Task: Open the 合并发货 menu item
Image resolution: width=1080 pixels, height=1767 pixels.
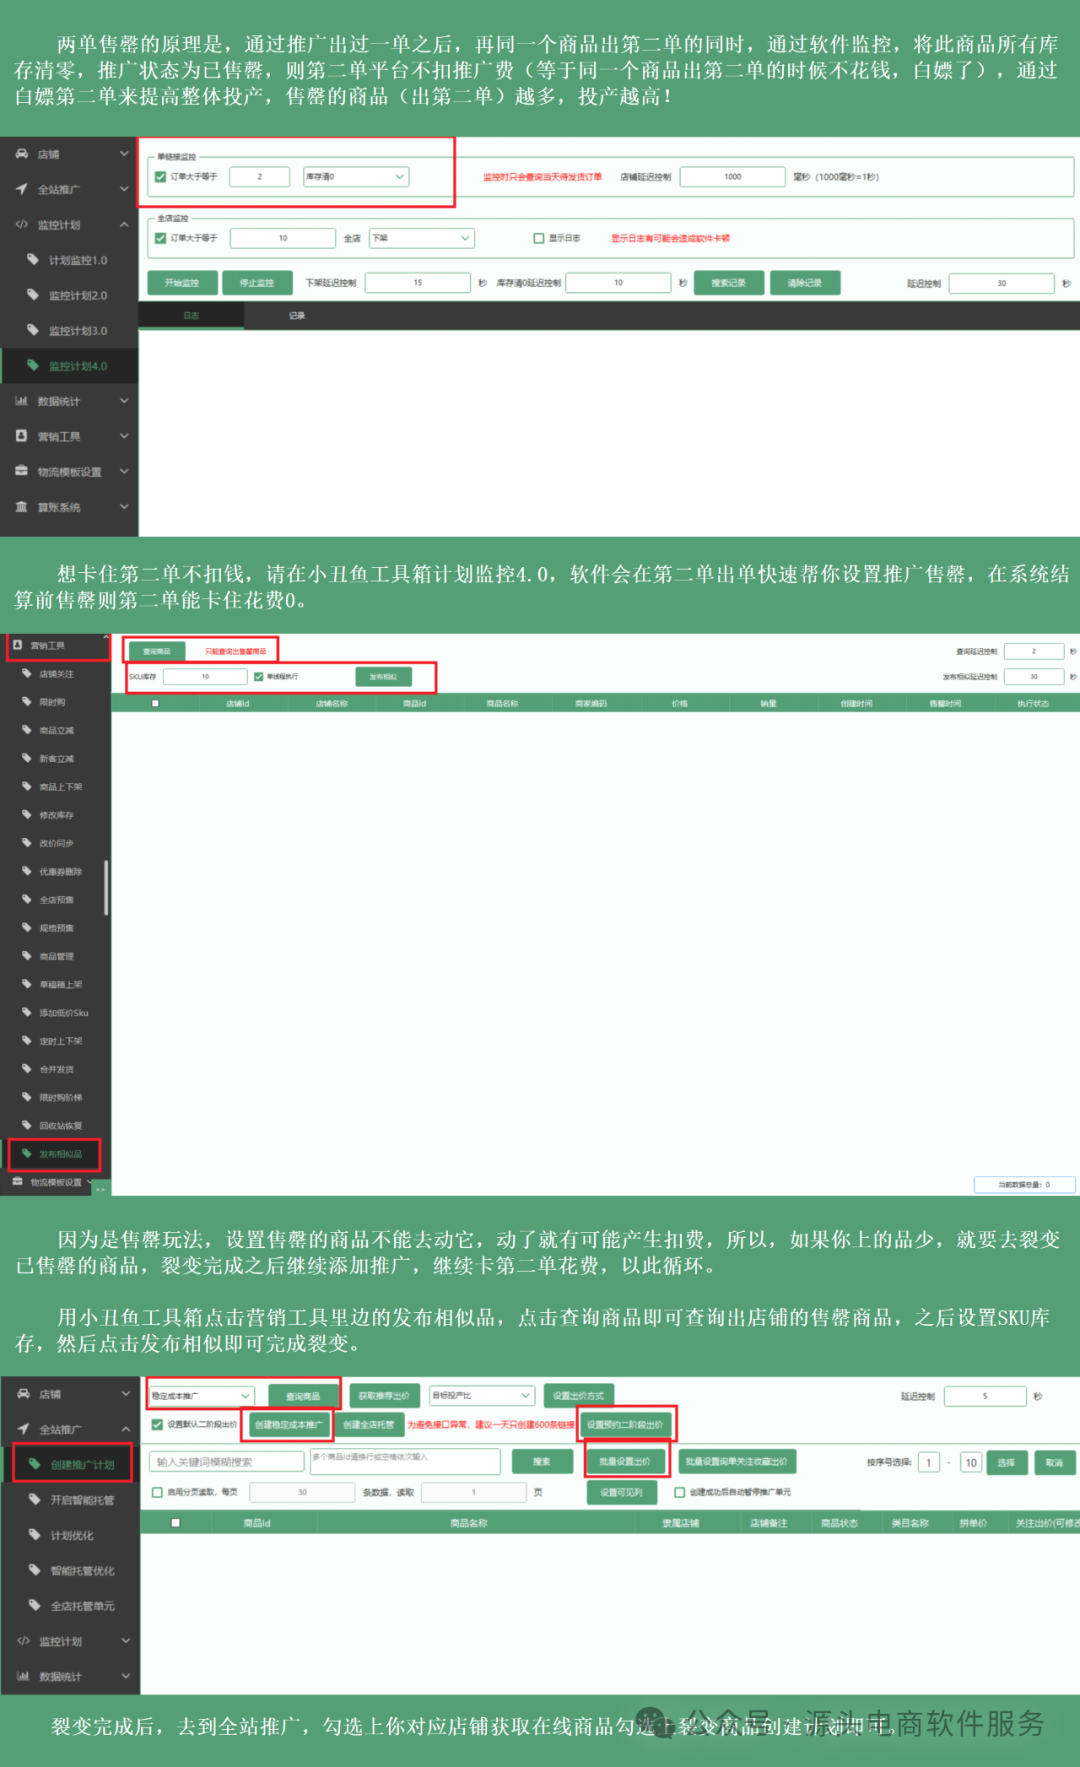Action: [56, 1069]
